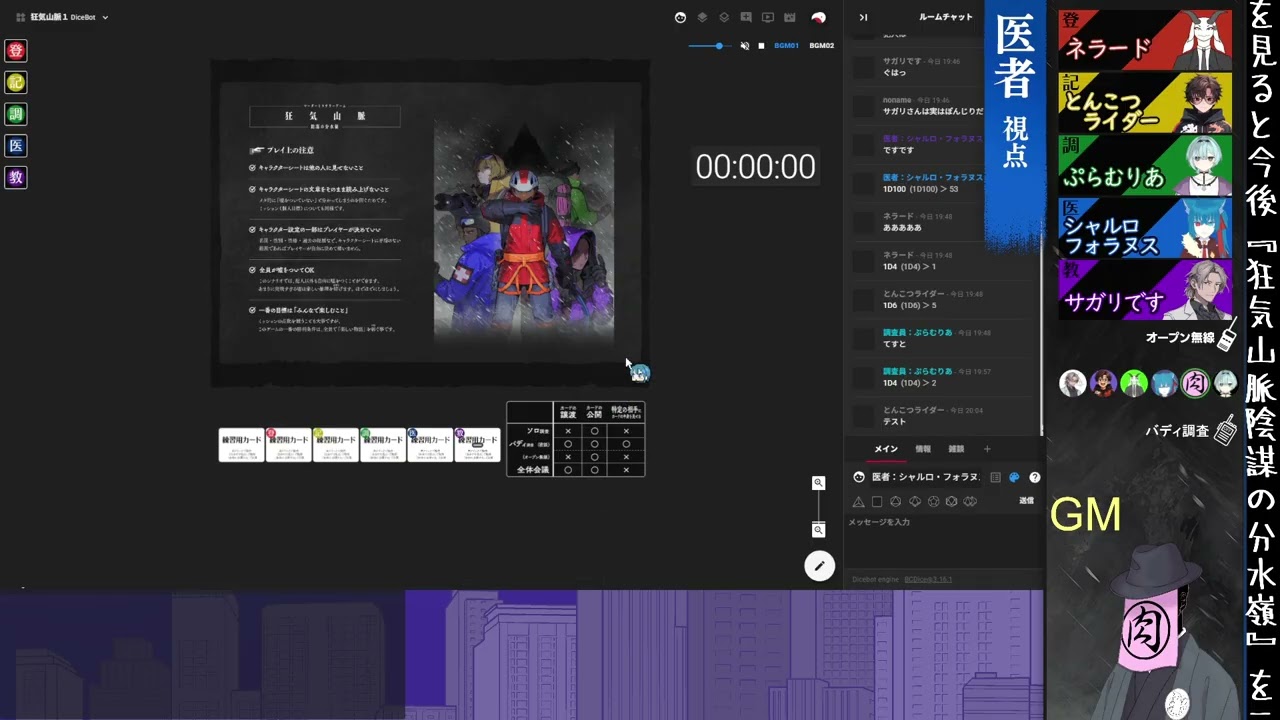Send the message with 送信 button
The image size is (1280, 720).
point(1026,501)
